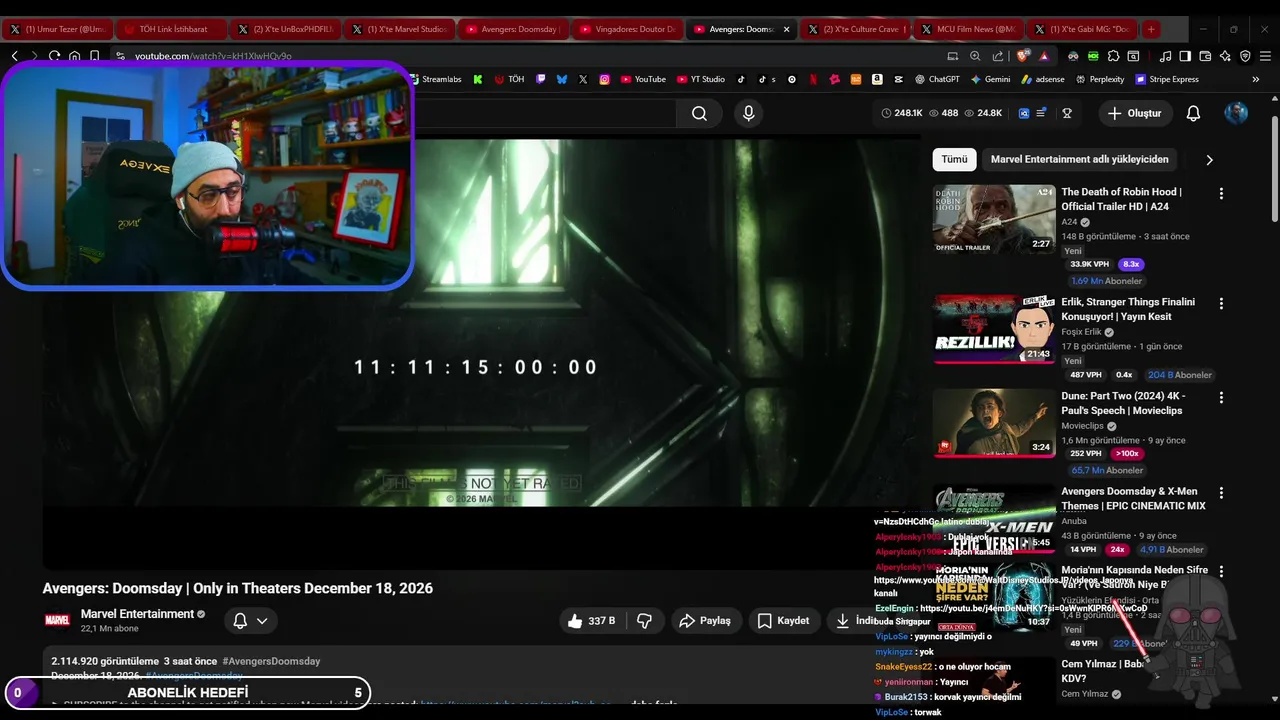Viewport: 1280px width, 720px height.
Task: Switch to the TÖH Link İstihbarat tab
Action: pos(172,29)
